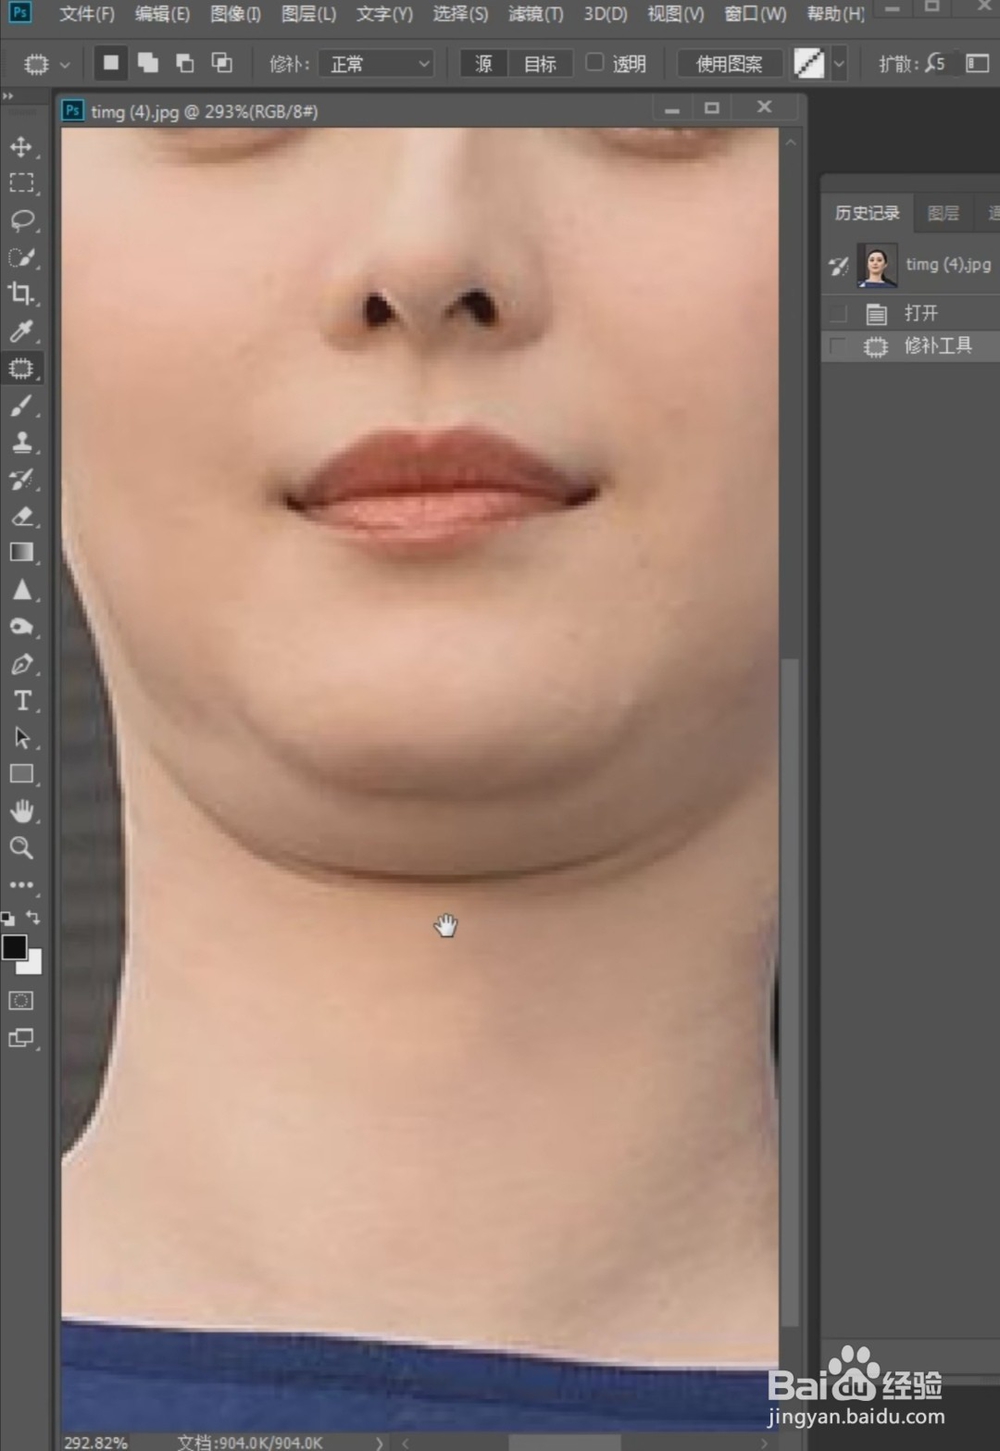1000x1451 pixels.
Task: Select the Rectangle shape tool
Action: coord(21,774)
